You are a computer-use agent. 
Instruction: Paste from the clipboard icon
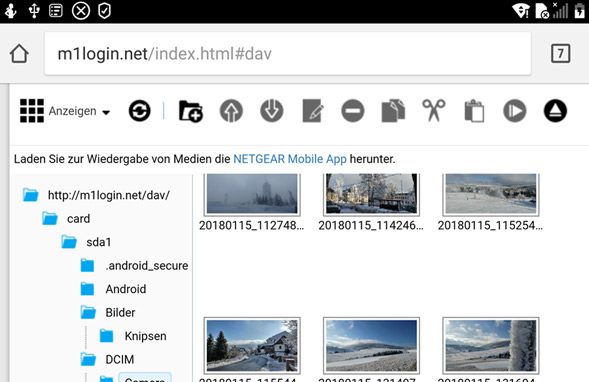pos(474,111)
